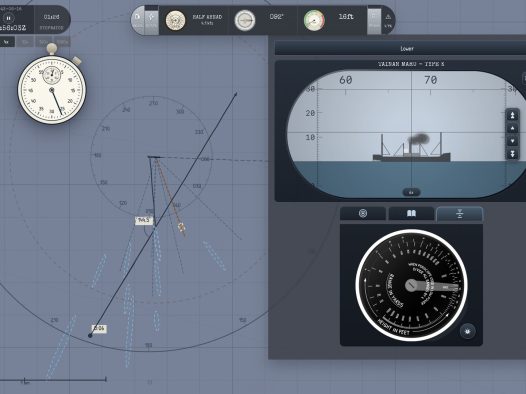The height and width of the screenshot is (394, 526).
Task: Click the Lower periscope button
Action: coord(407,49)
